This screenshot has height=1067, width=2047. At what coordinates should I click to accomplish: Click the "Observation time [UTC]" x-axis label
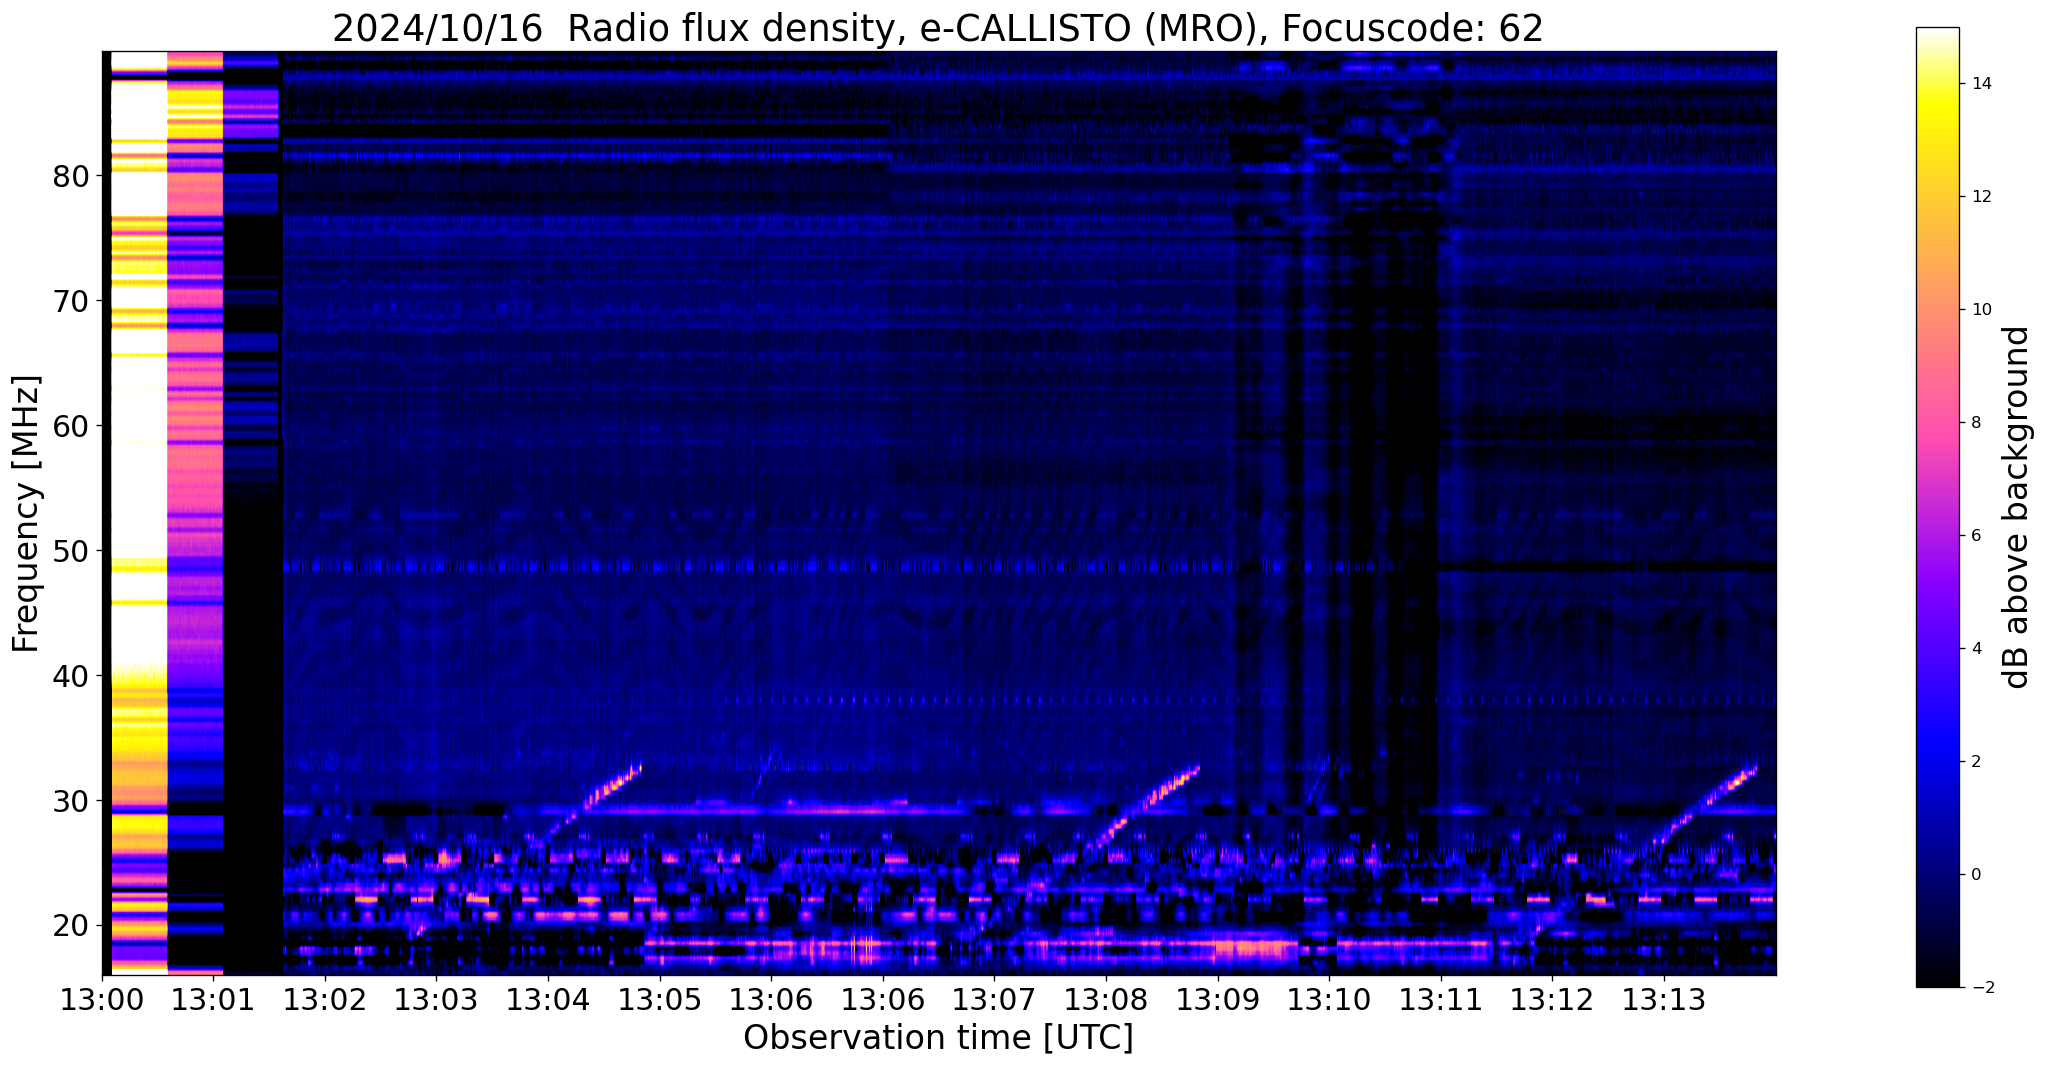coord(938,1038)
